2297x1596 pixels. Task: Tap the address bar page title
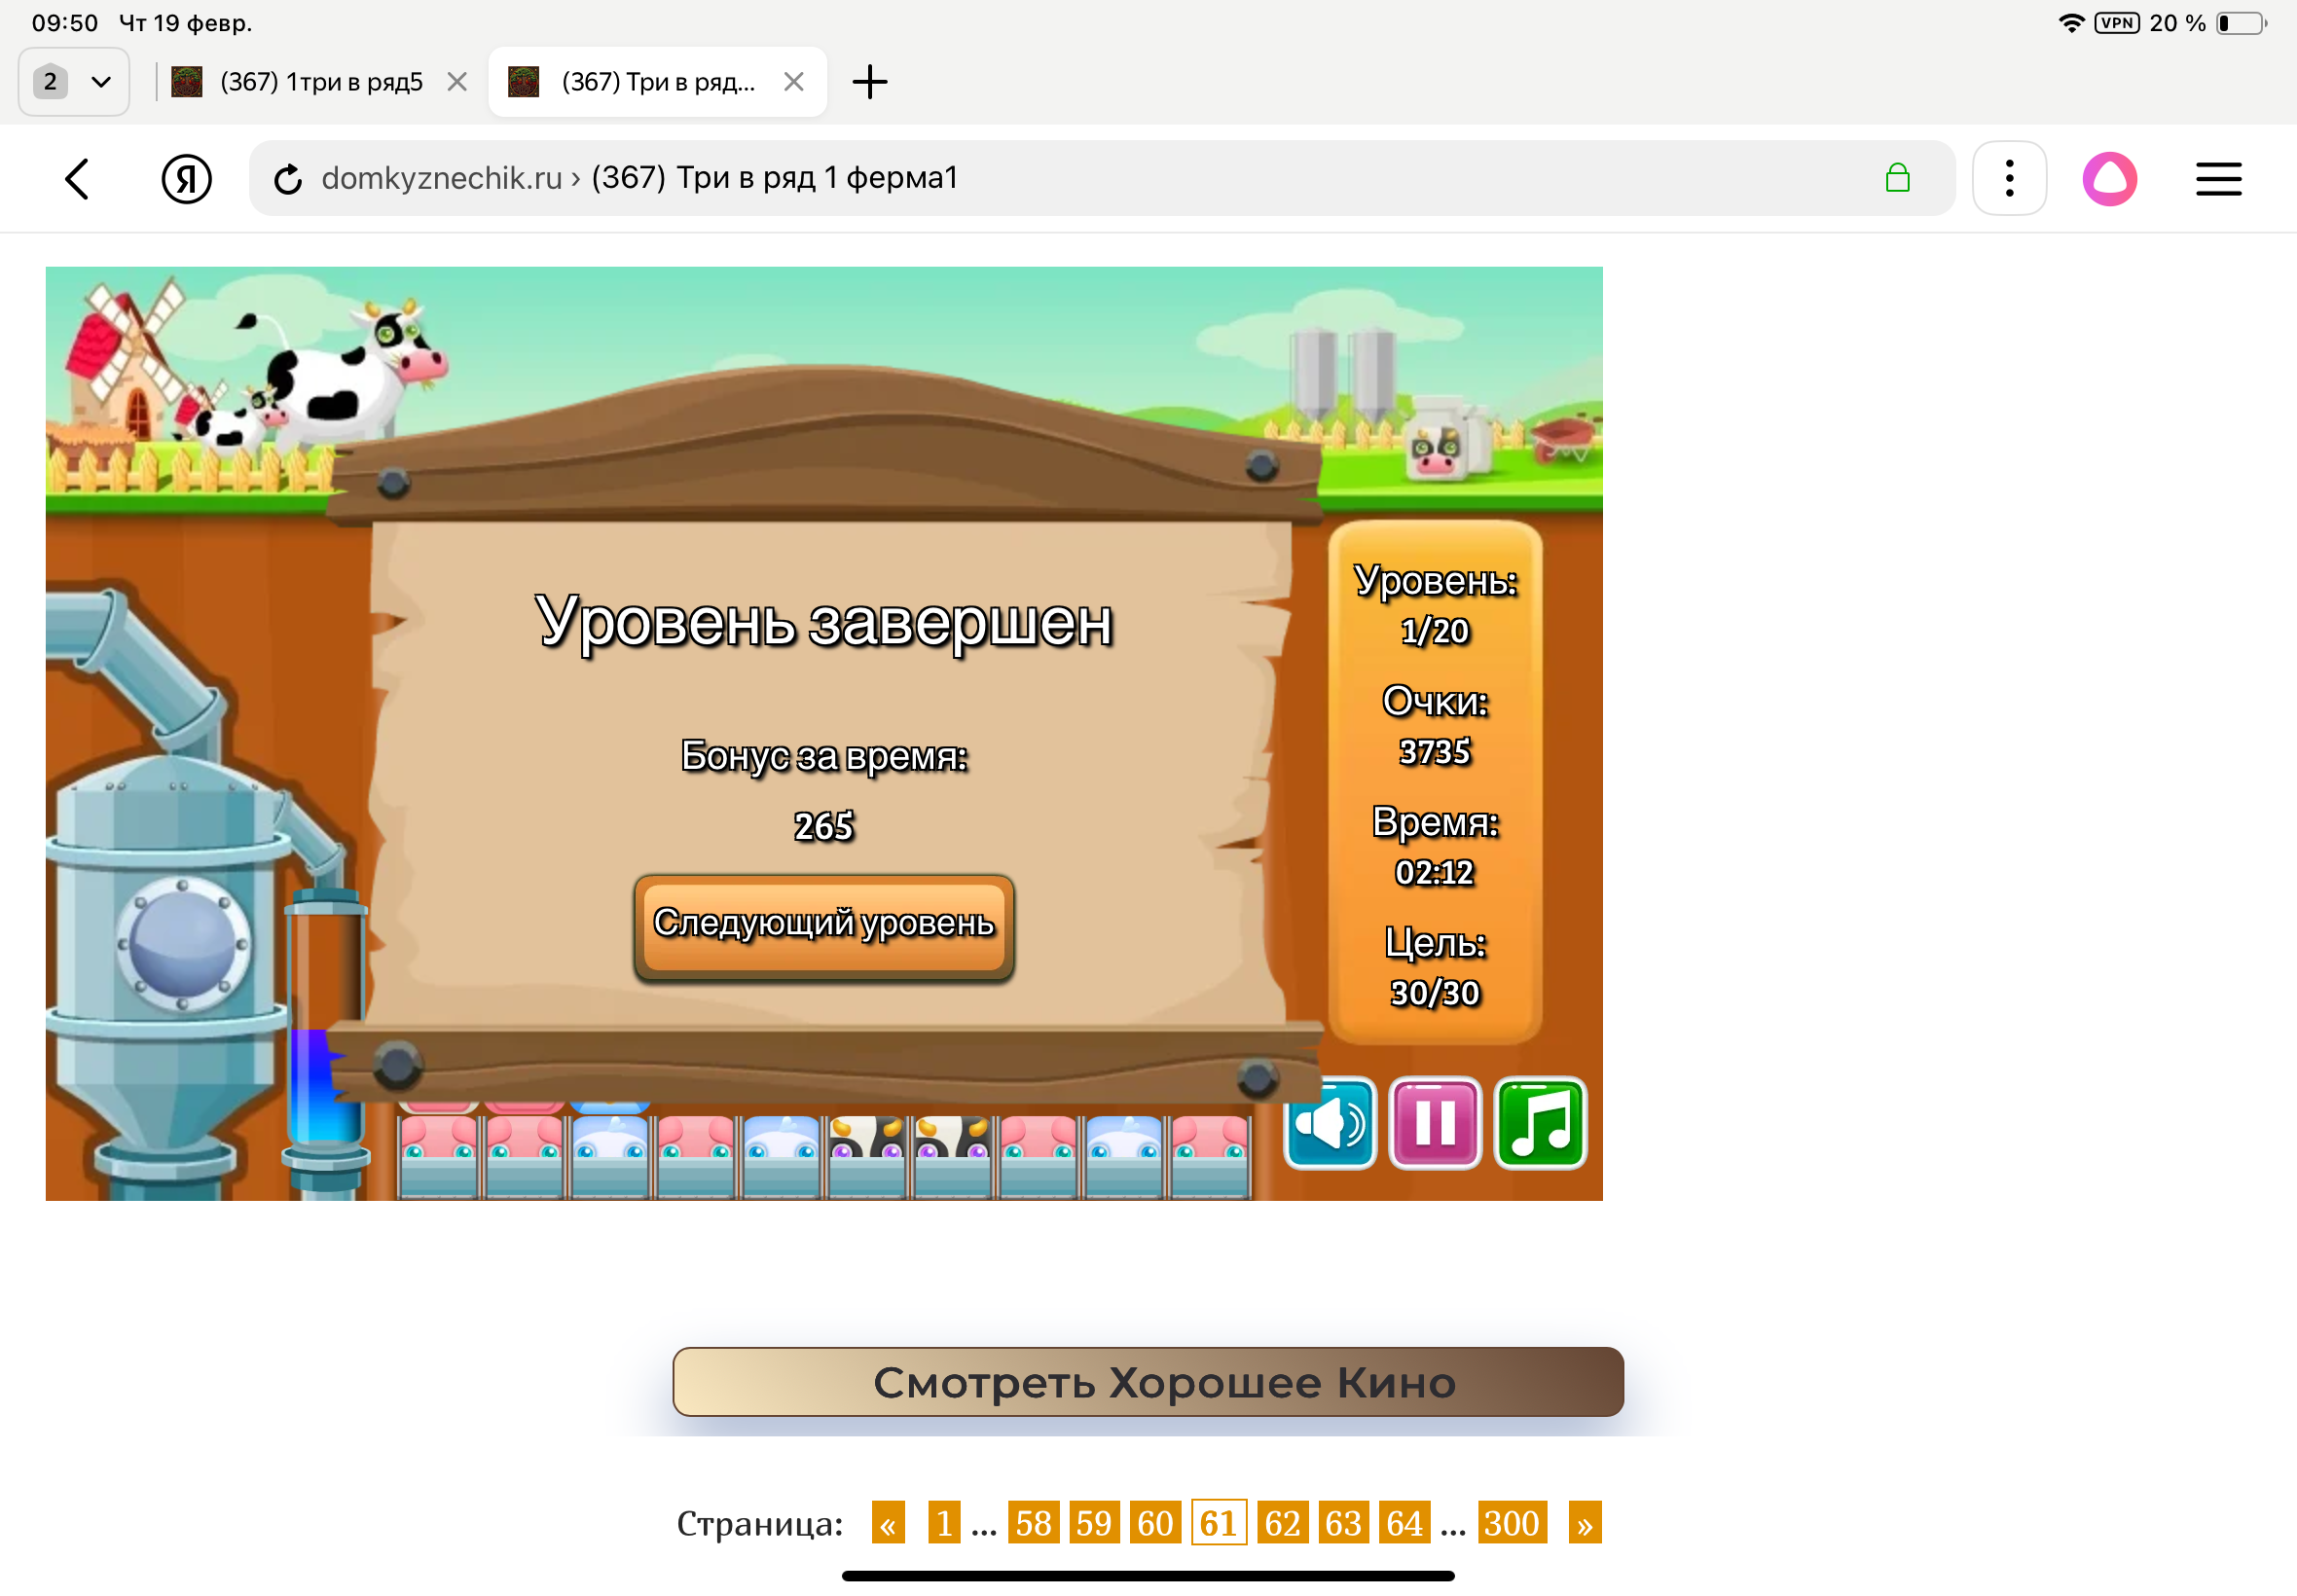click(x=774, y=179)
